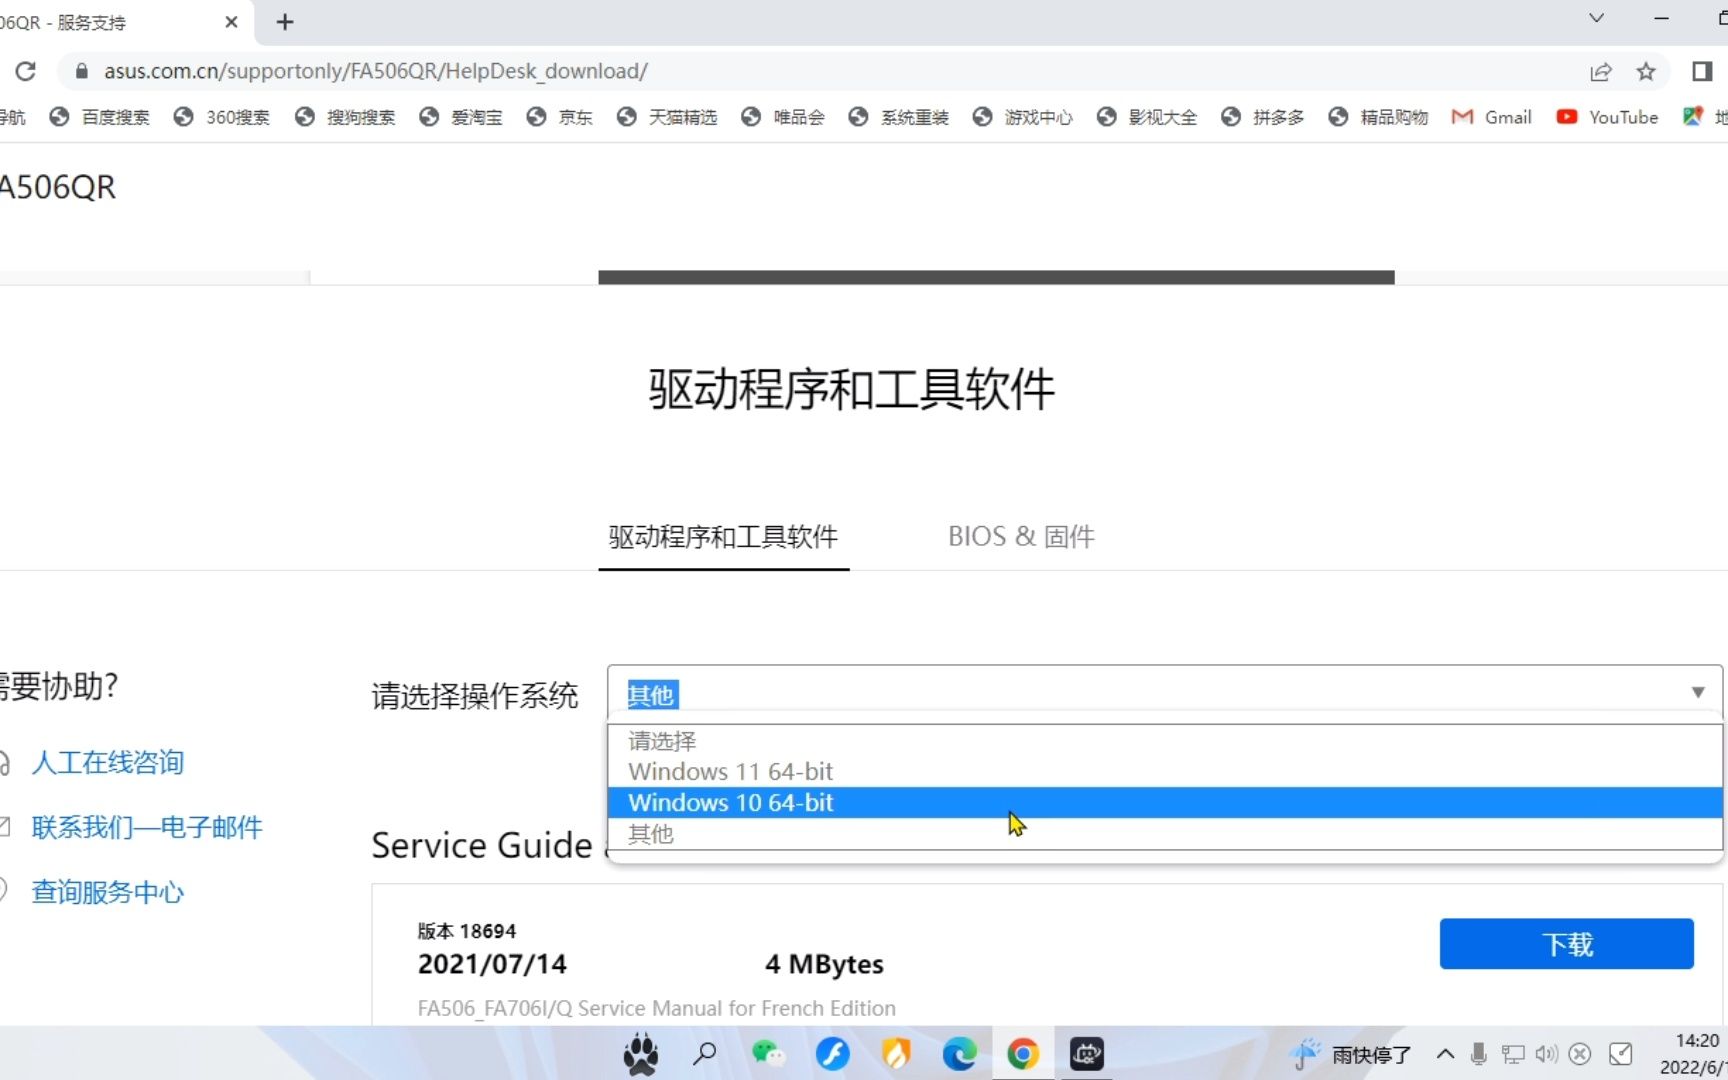Image resolution: width=1728 pixels, height=1080 pixels.
Task: Open the 京东 bookmark
Action: pos(560,117)
